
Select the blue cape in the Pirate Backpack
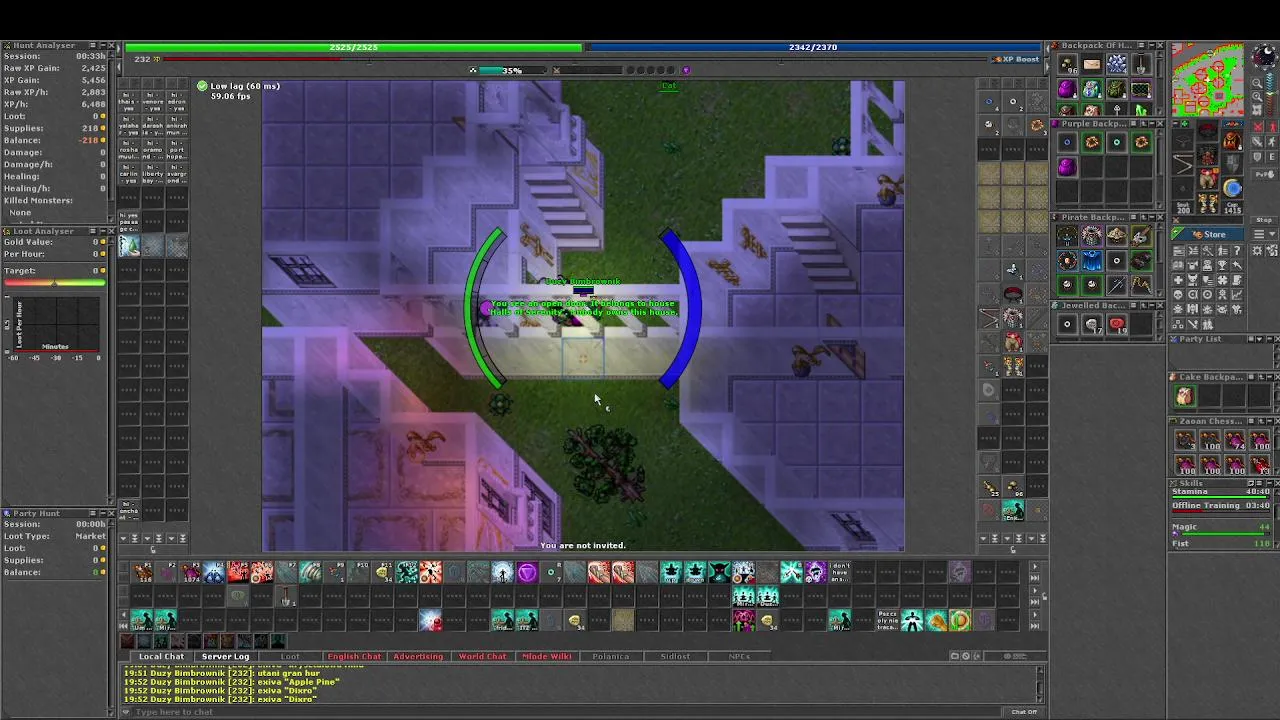pyautogui.click(x=1092, y=261)
